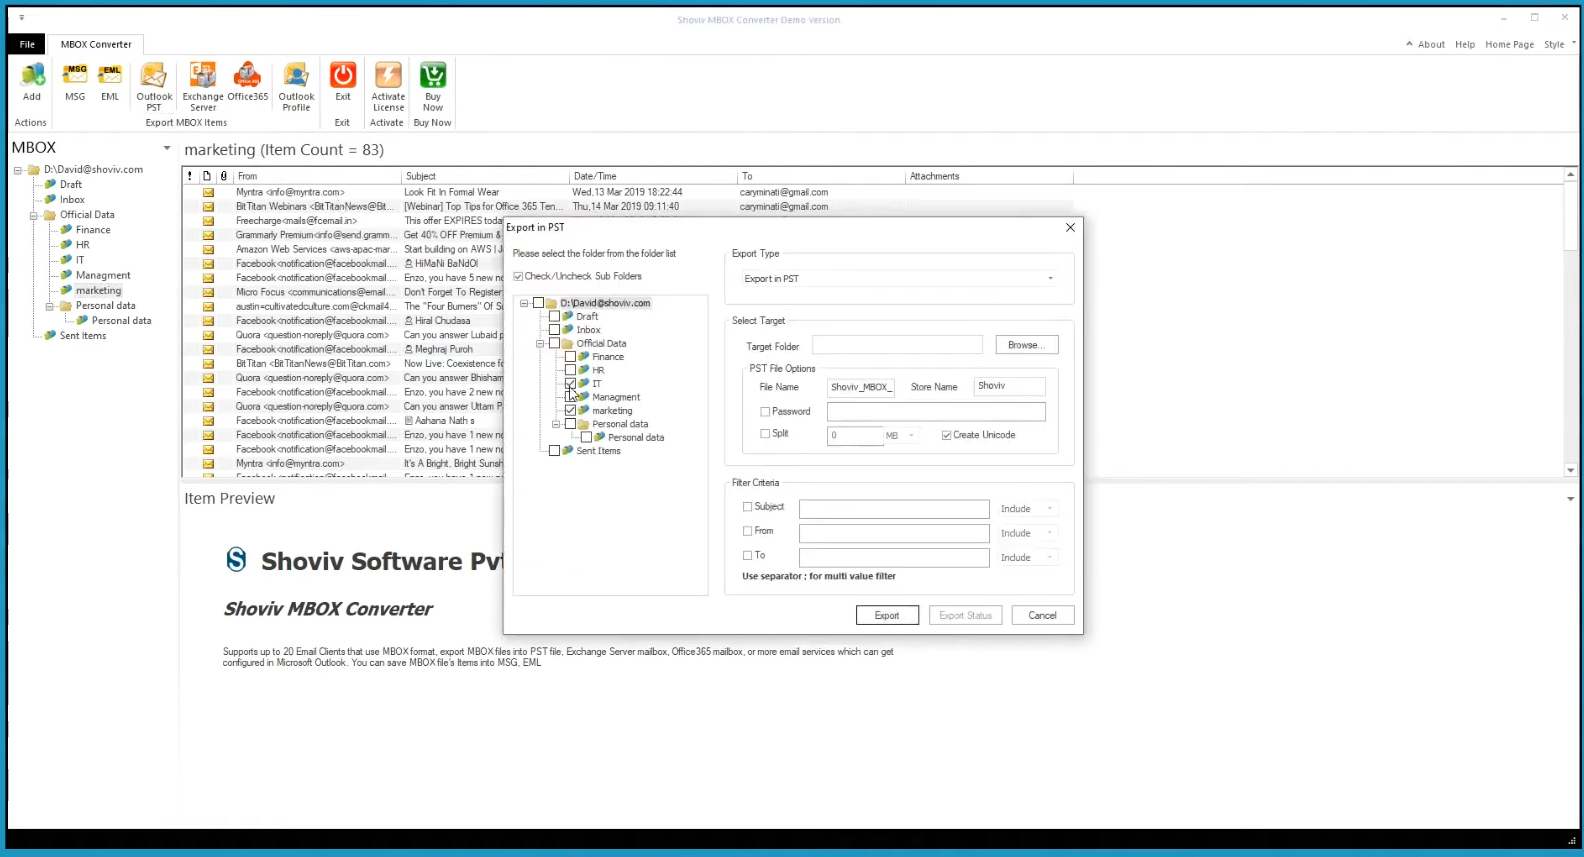The height and width of the screenshot is (857, 1584).
Task: Click the Buy Now cart icon
Action: coord(433,76)
